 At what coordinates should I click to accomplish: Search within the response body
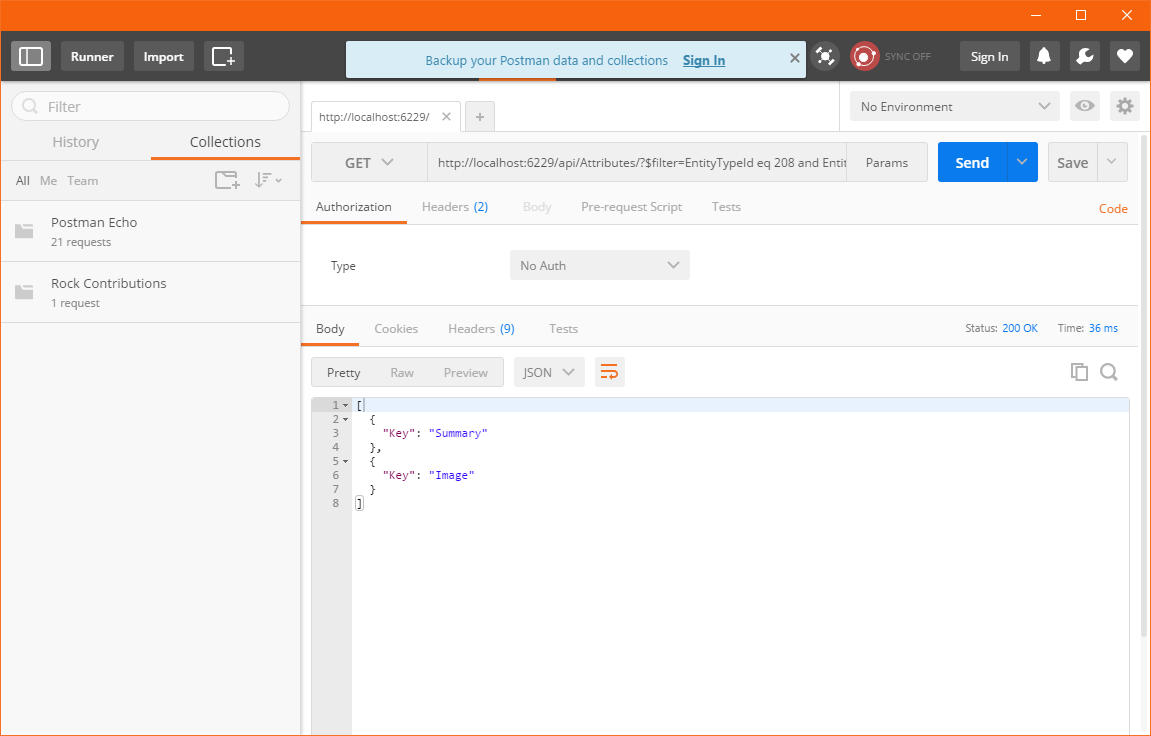point(1109,372)
